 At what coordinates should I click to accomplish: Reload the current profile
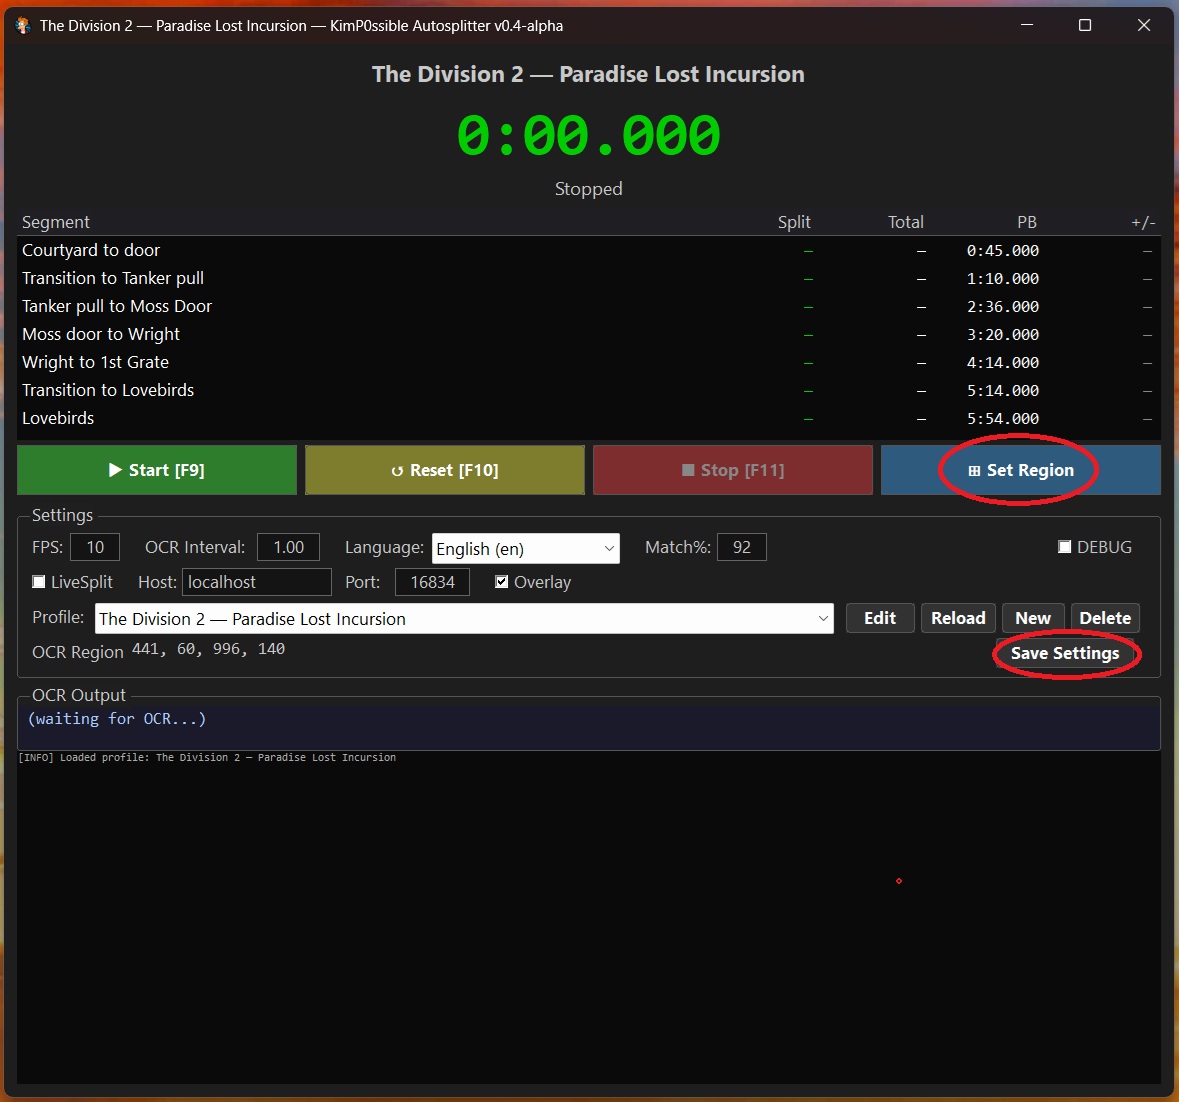[958, 618]
